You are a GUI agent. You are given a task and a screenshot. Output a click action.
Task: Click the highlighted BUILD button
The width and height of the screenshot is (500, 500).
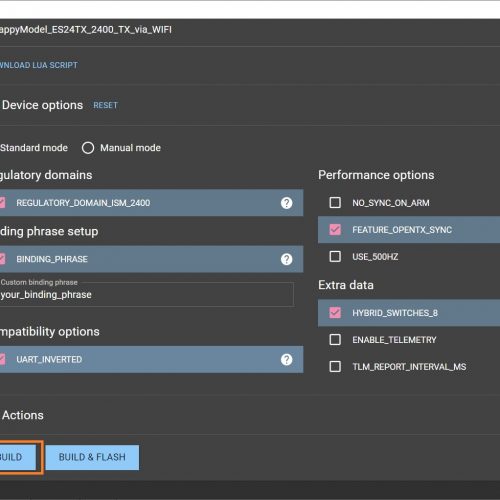(18, 457)
